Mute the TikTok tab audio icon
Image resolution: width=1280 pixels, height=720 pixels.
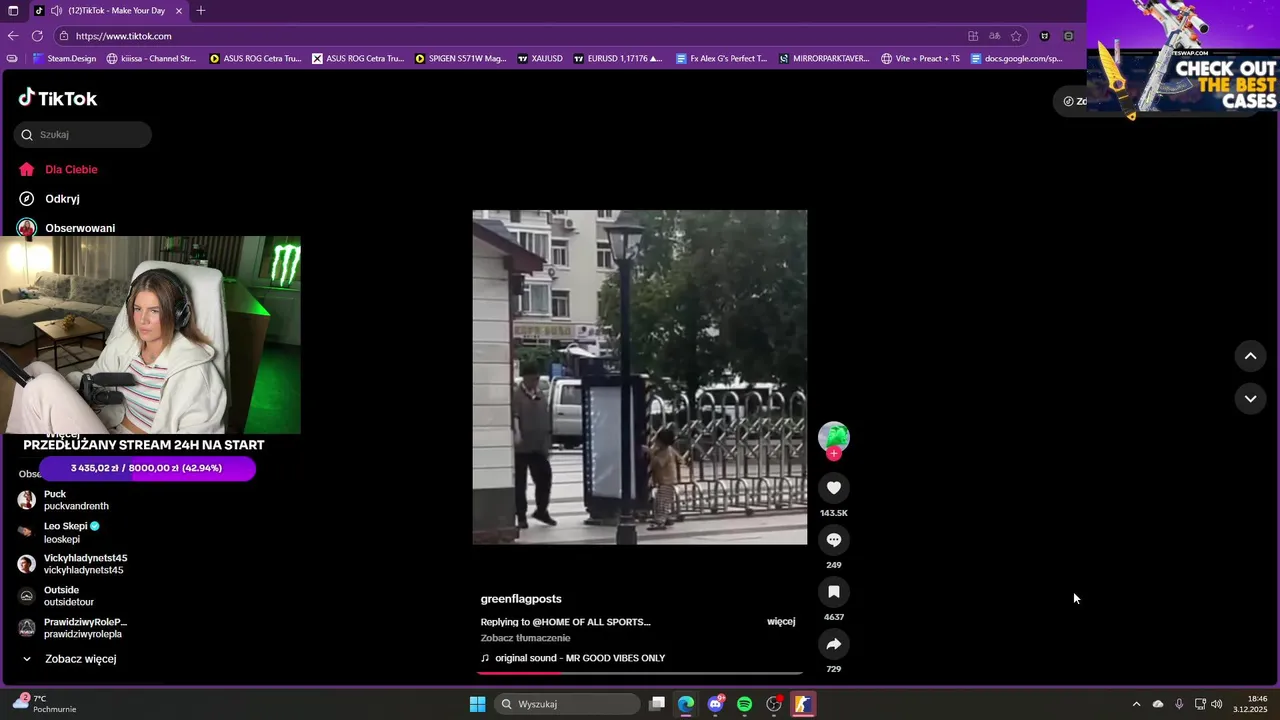click(57, 11)
